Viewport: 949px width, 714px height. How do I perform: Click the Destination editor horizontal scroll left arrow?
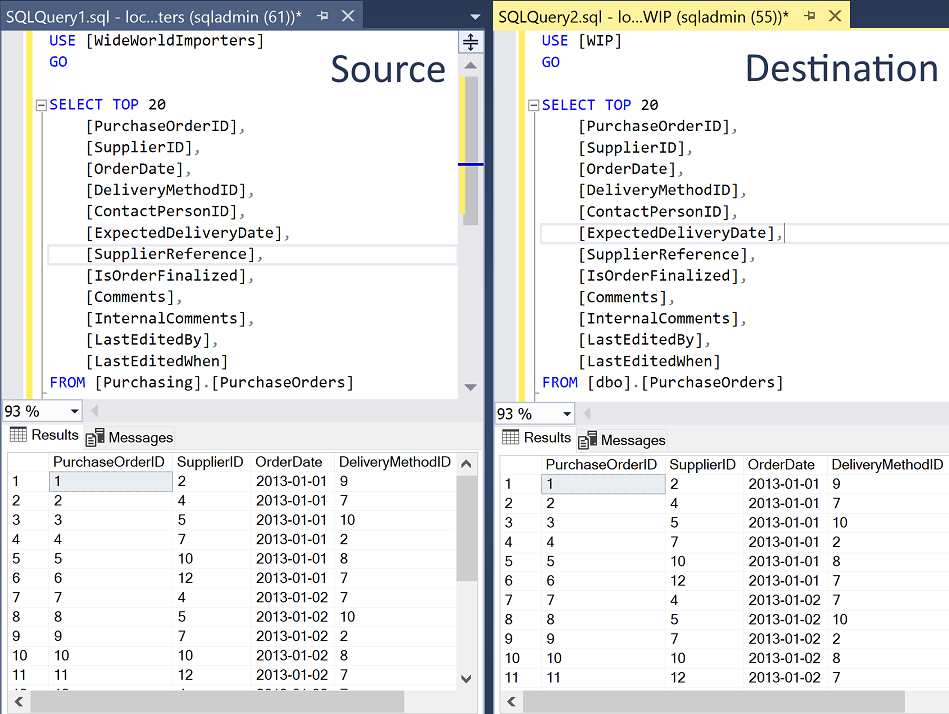tap(587, 414)
